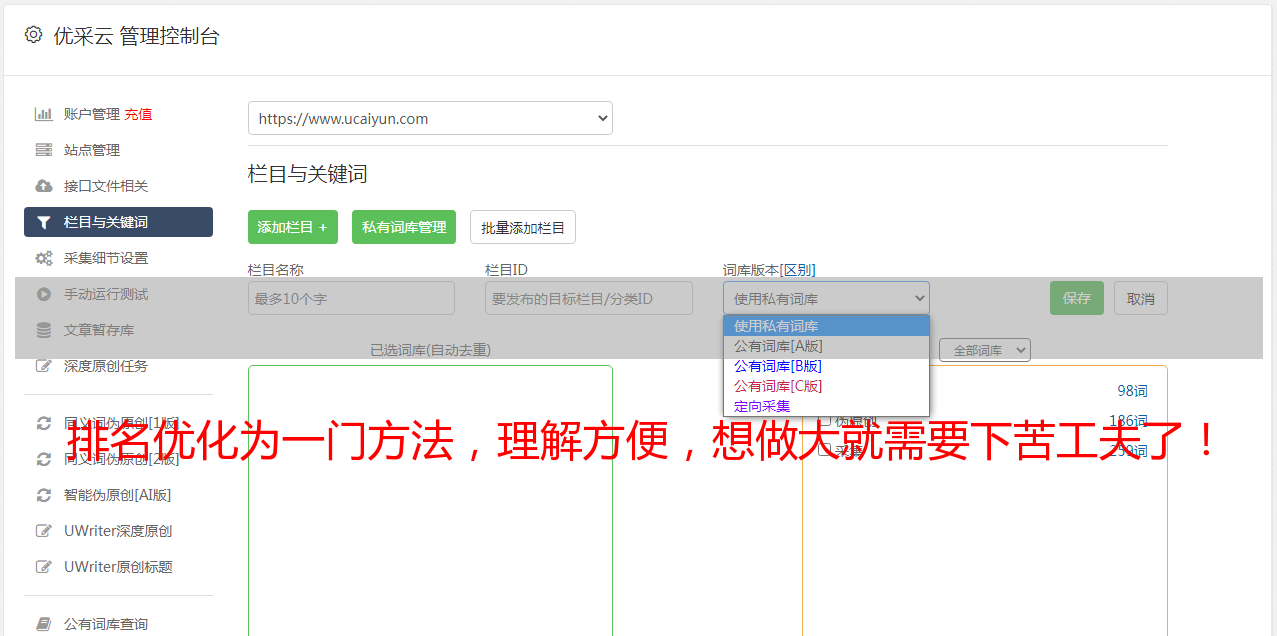Viewport: 1277px width, 636px height.
Task: Click the 取消 button
Action: [1141, 298]
